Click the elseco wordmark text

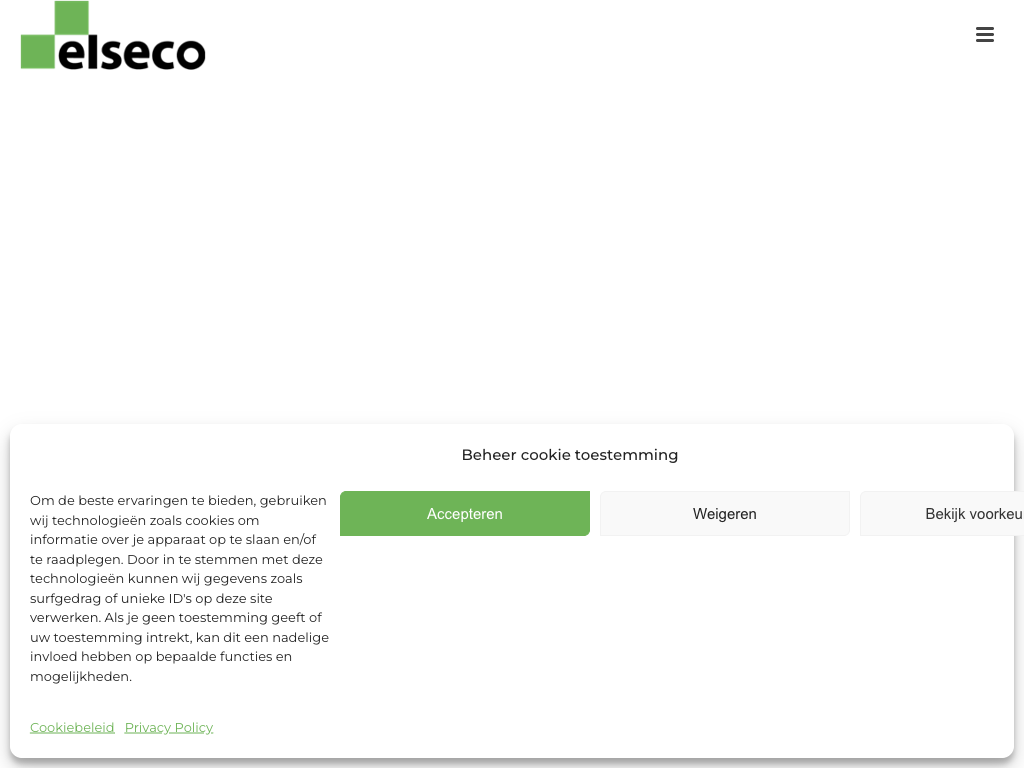(131, 52)
